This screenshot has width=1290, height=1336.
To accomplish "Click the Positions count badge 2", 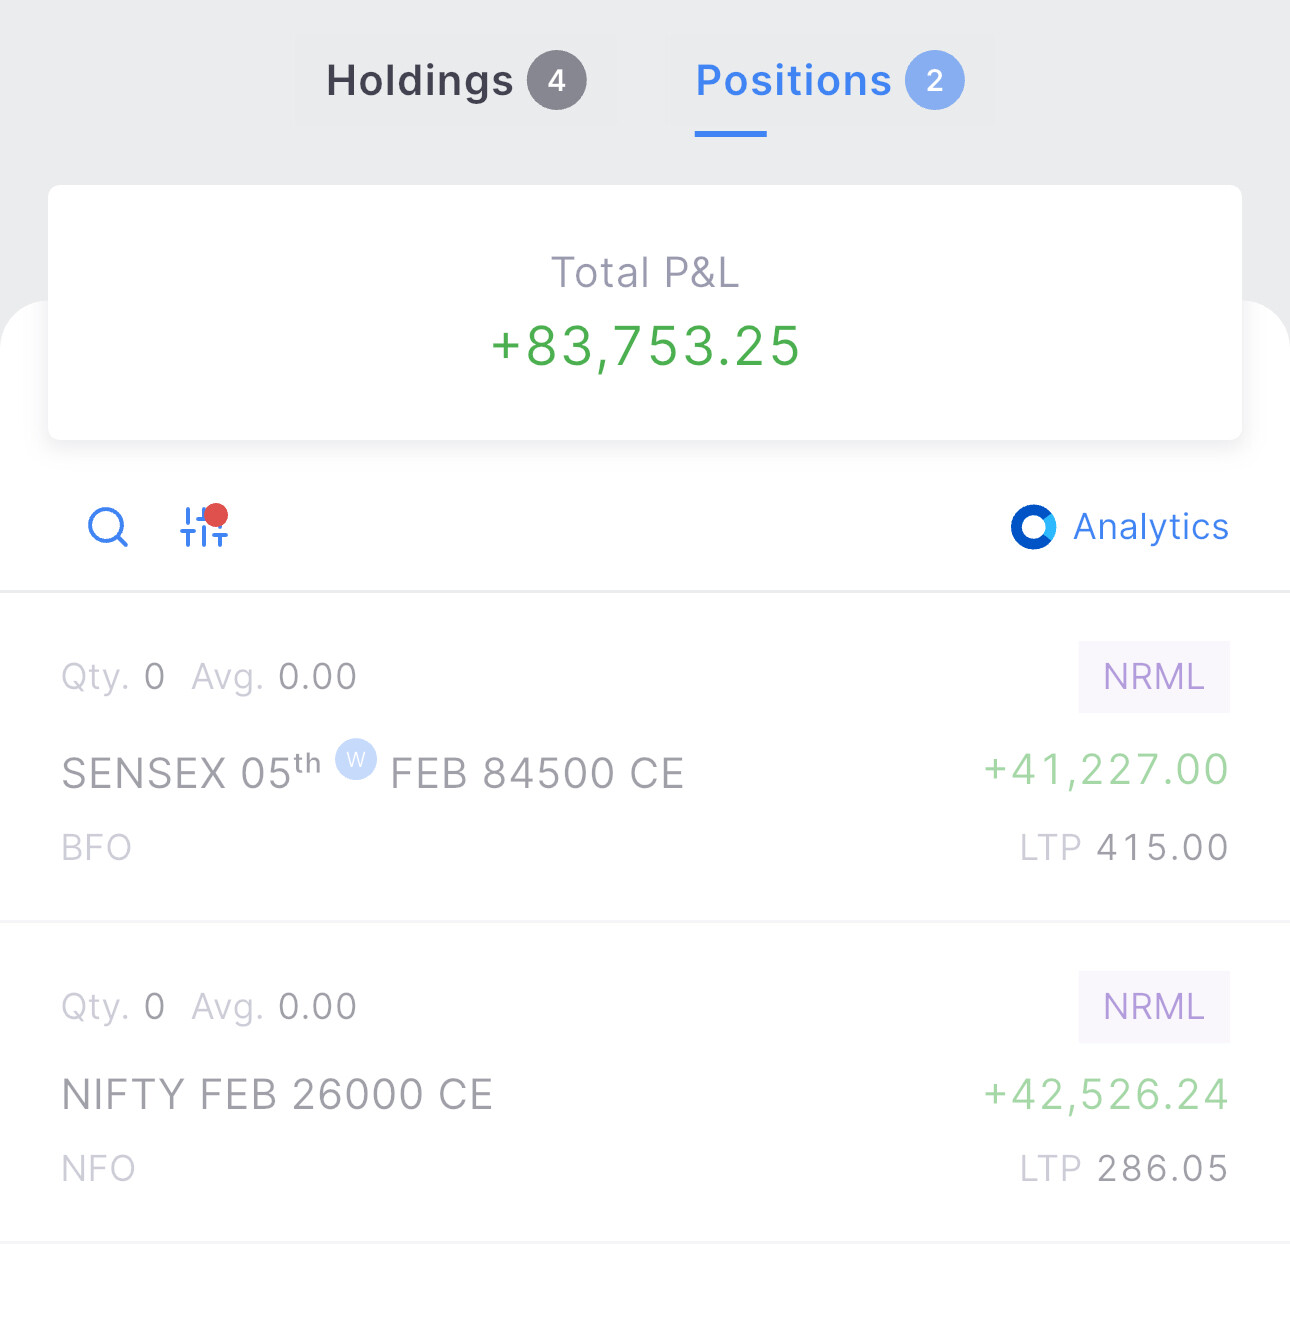I will tap(934, 80).
